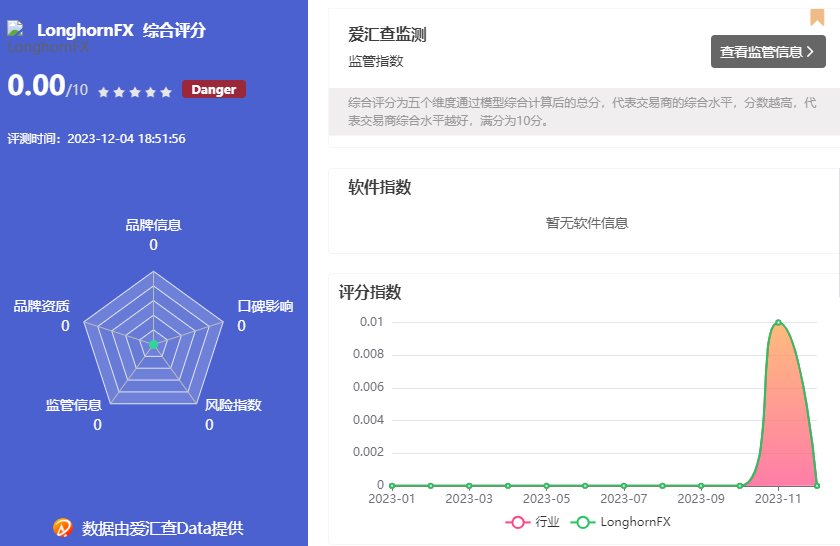Click the 评分指数 chart title

click(x=370, y=292)
